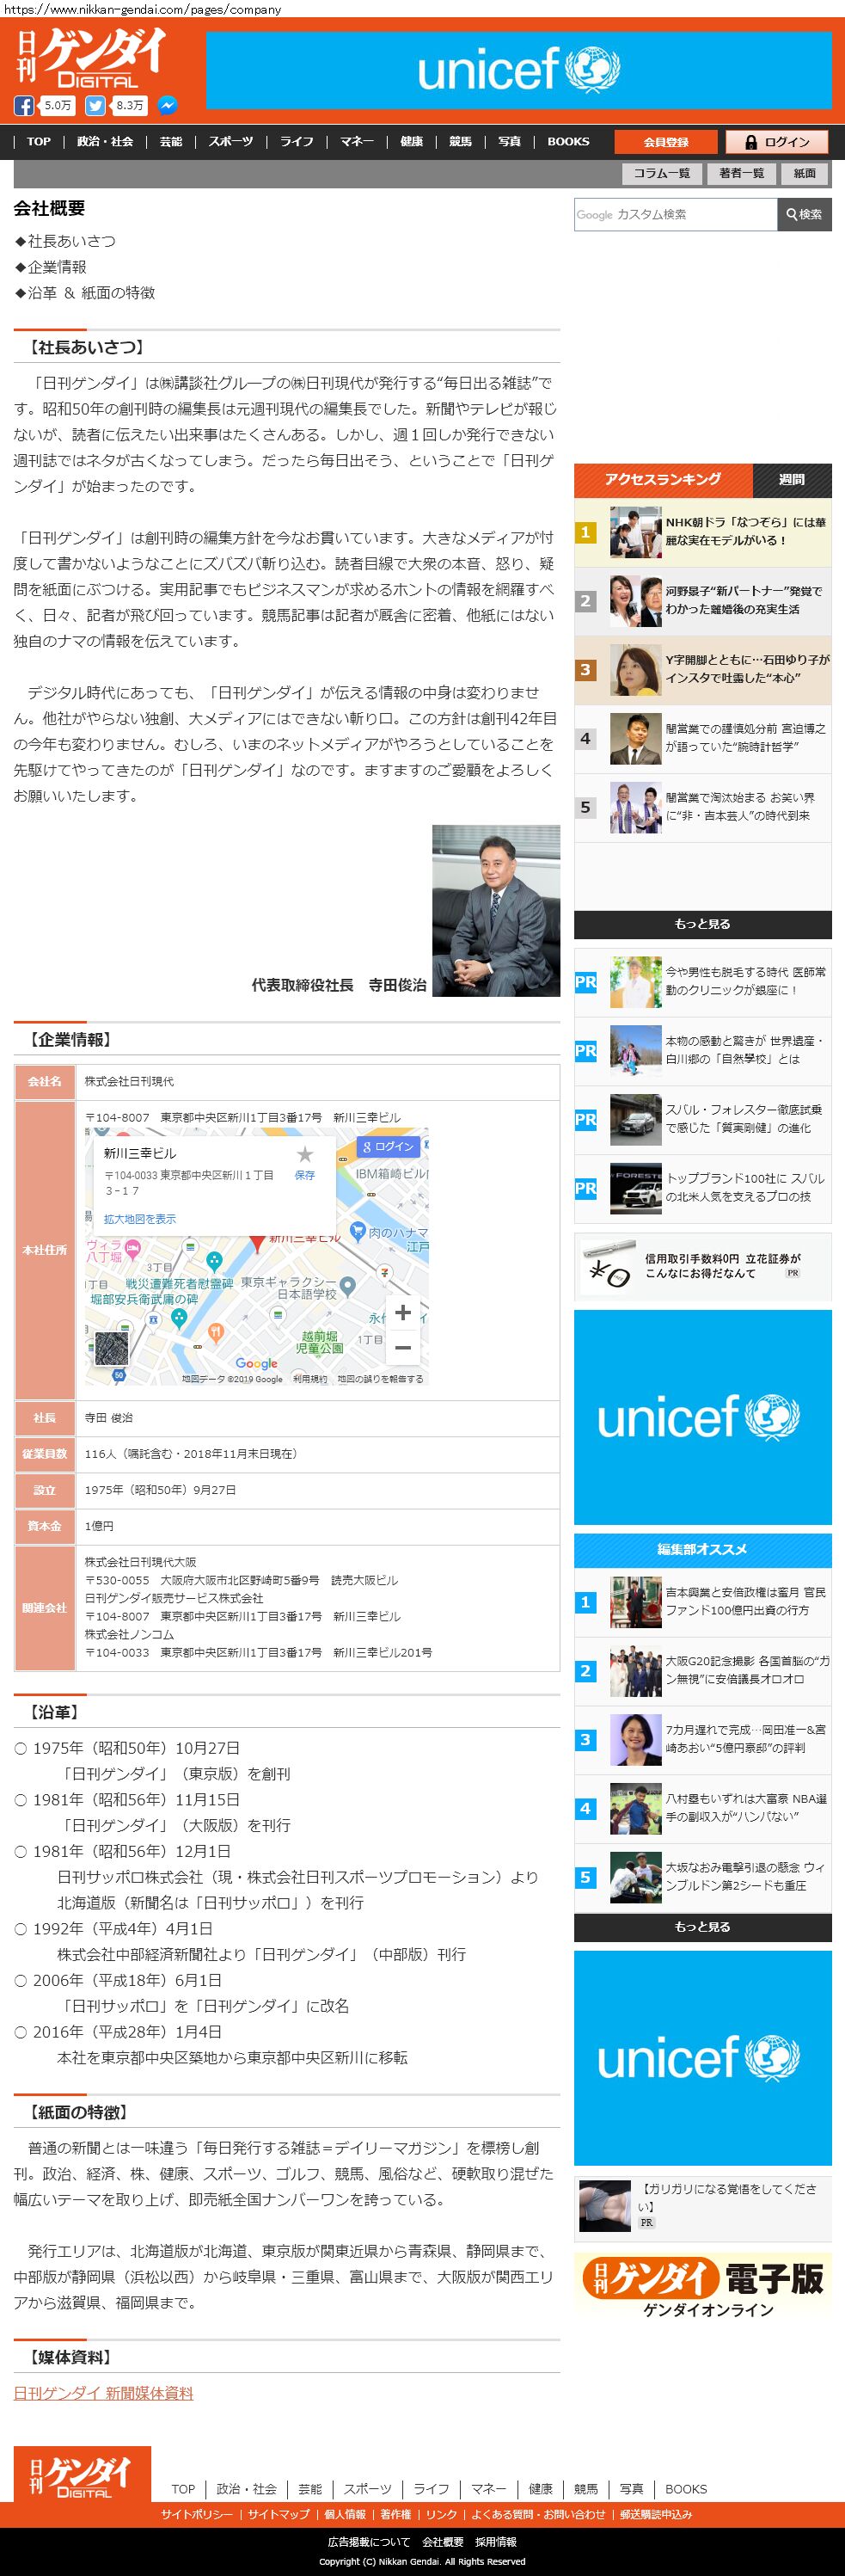
Task: Select the アクセスランキング tab
Action: click(x=662, y=480)
